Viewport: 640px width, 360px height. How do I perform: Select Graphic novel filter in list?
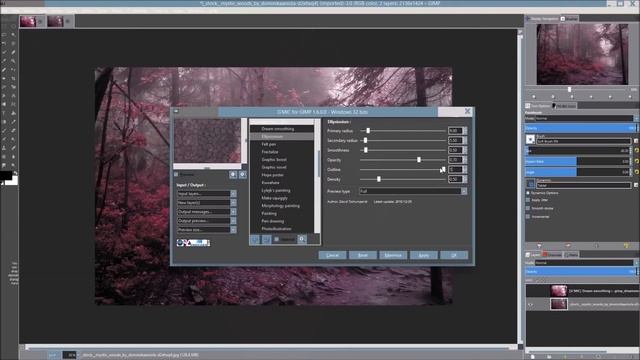(274, 167)
